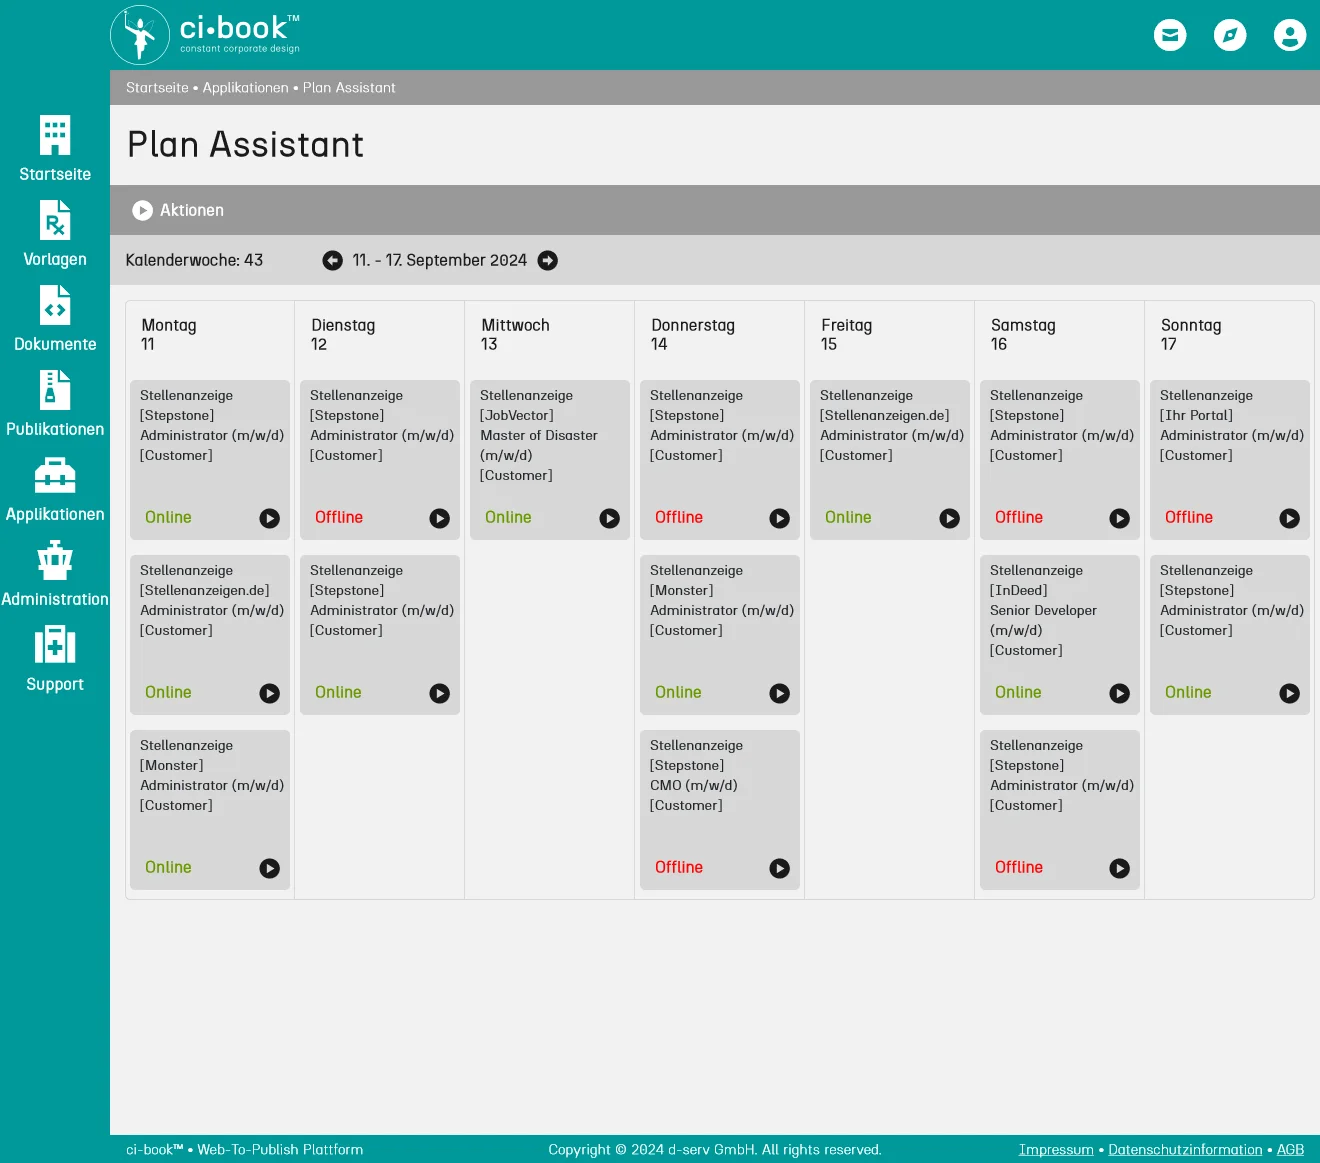Open Vorlagen in sidebar
The height and width of the screenshot is (1163, 1320).
(x=55, y=233)
